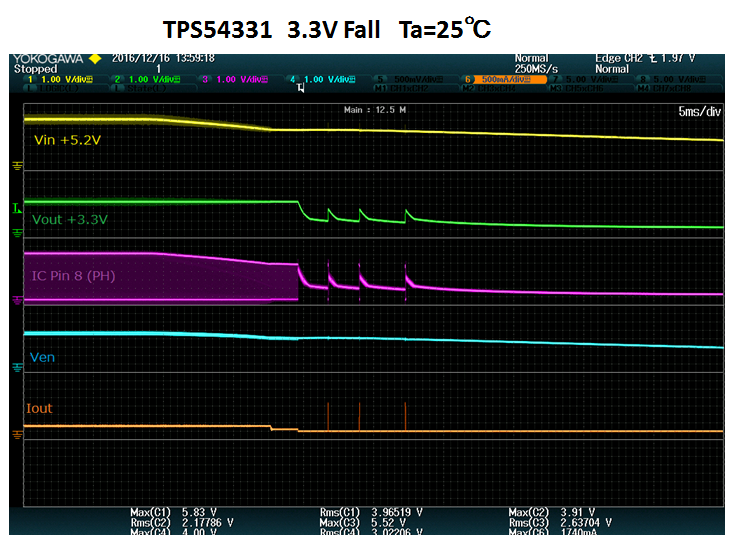737x541 pixels.
Task: Click the yellow YOKOGAWA diamond logo icon
Action: (95, 59)
